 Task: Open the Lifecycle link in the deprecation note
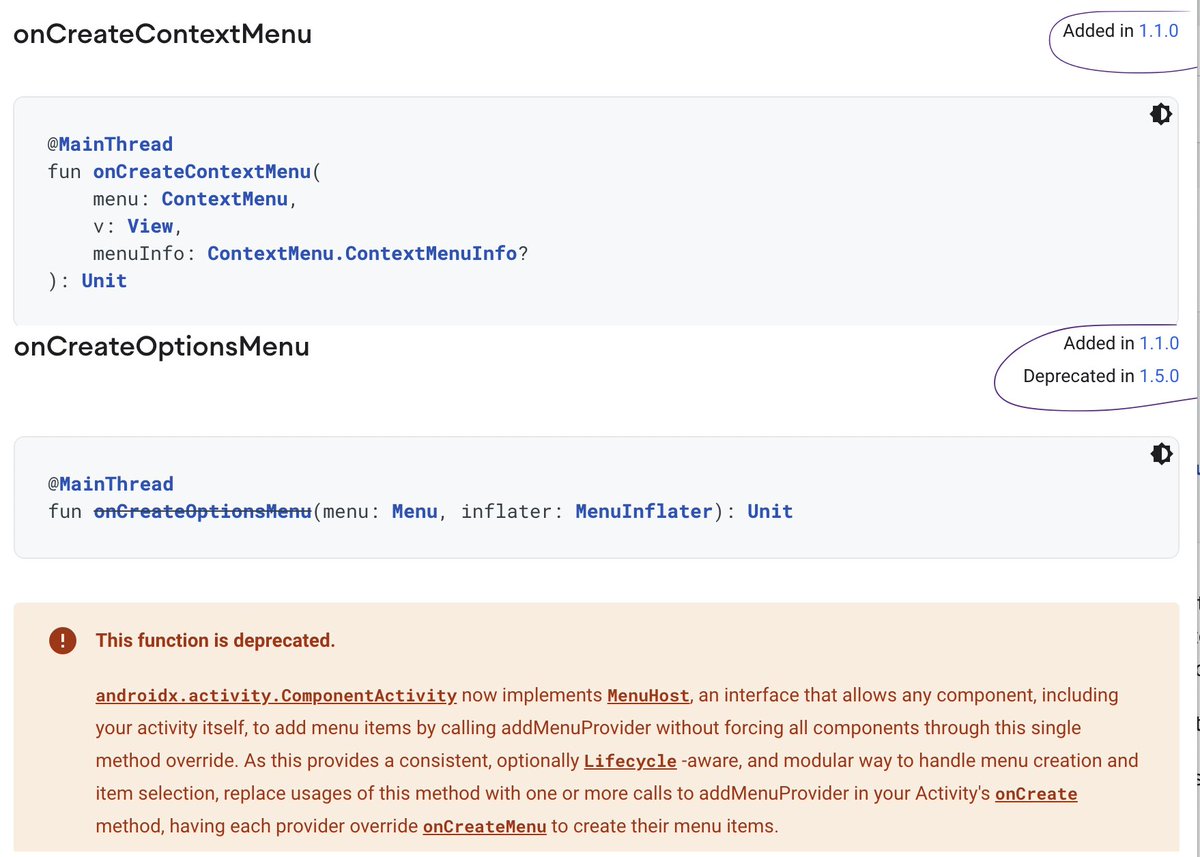pos(630,761)
